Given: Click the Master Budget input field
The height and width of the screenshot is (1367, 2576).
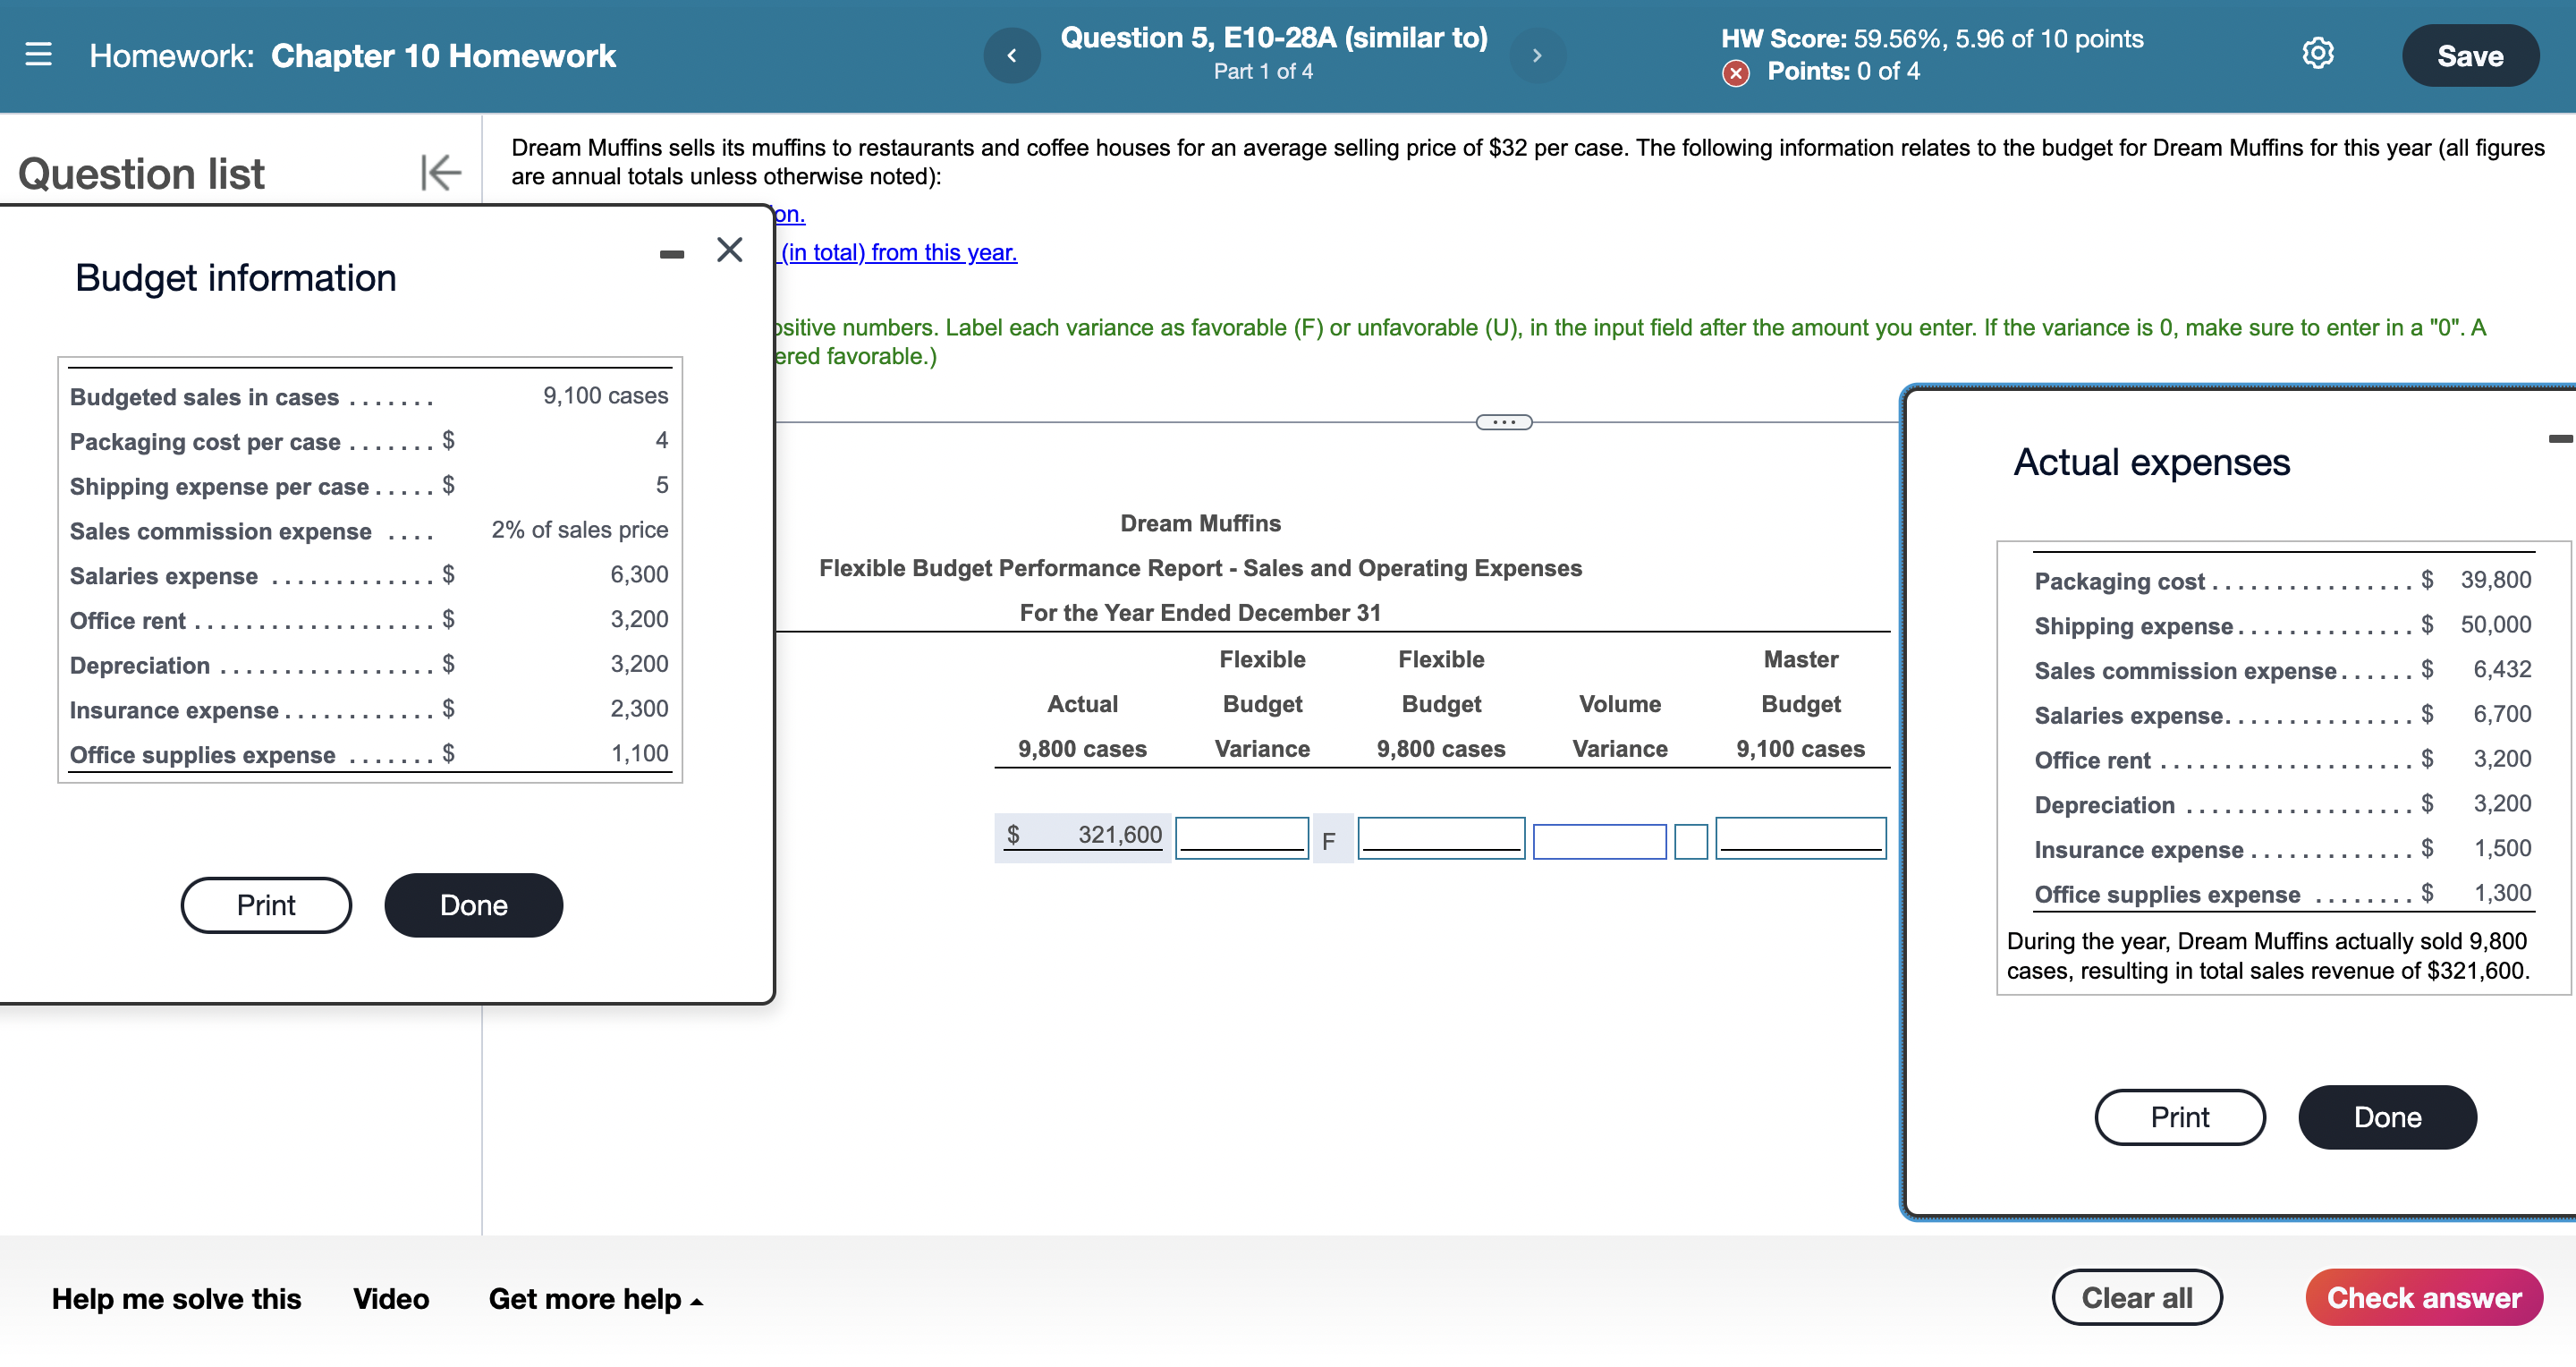Looking at the screenshot, I should (1799, 834).
